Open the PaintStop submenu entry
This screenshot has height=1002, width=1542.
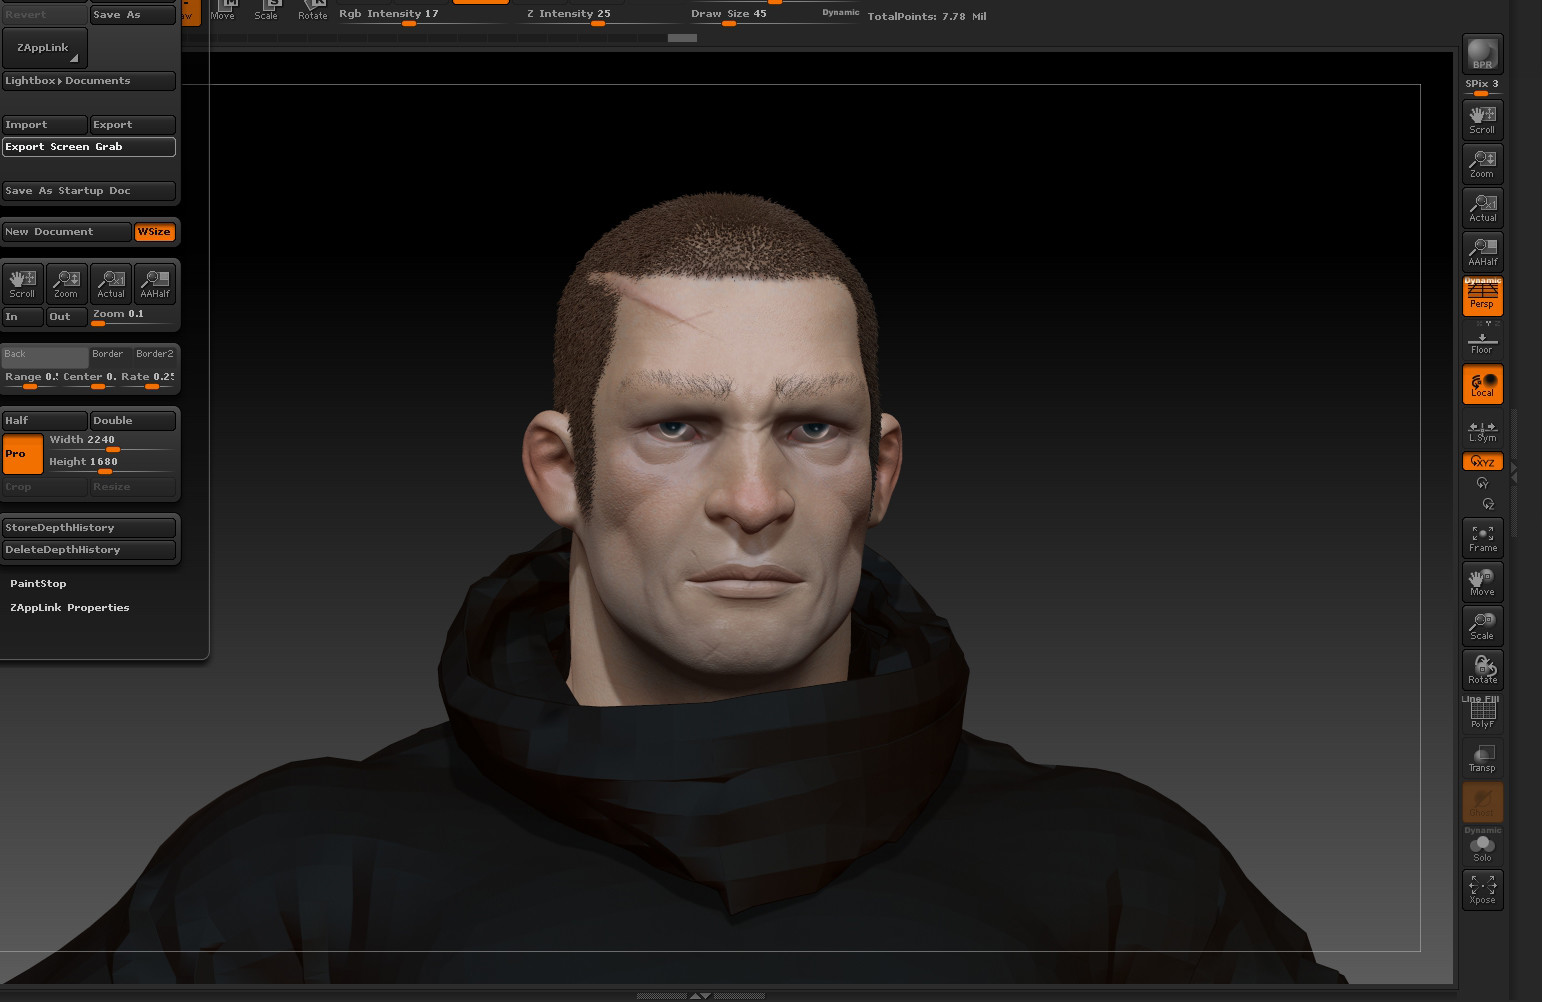pyautogui.click(x=38, y=583)
